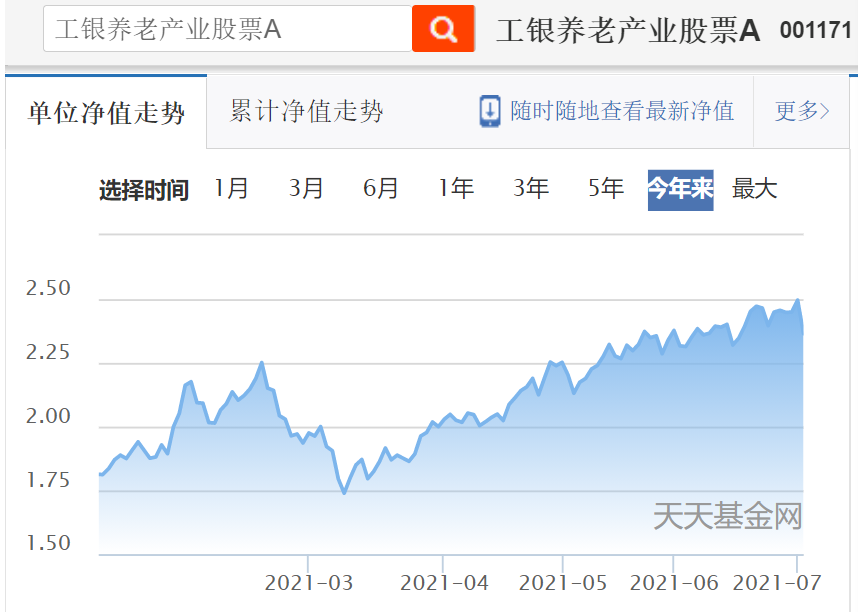This screenshot has height=612, width=858.
Task: Click the 1.50 y-axis label
Action: point(48,543)
